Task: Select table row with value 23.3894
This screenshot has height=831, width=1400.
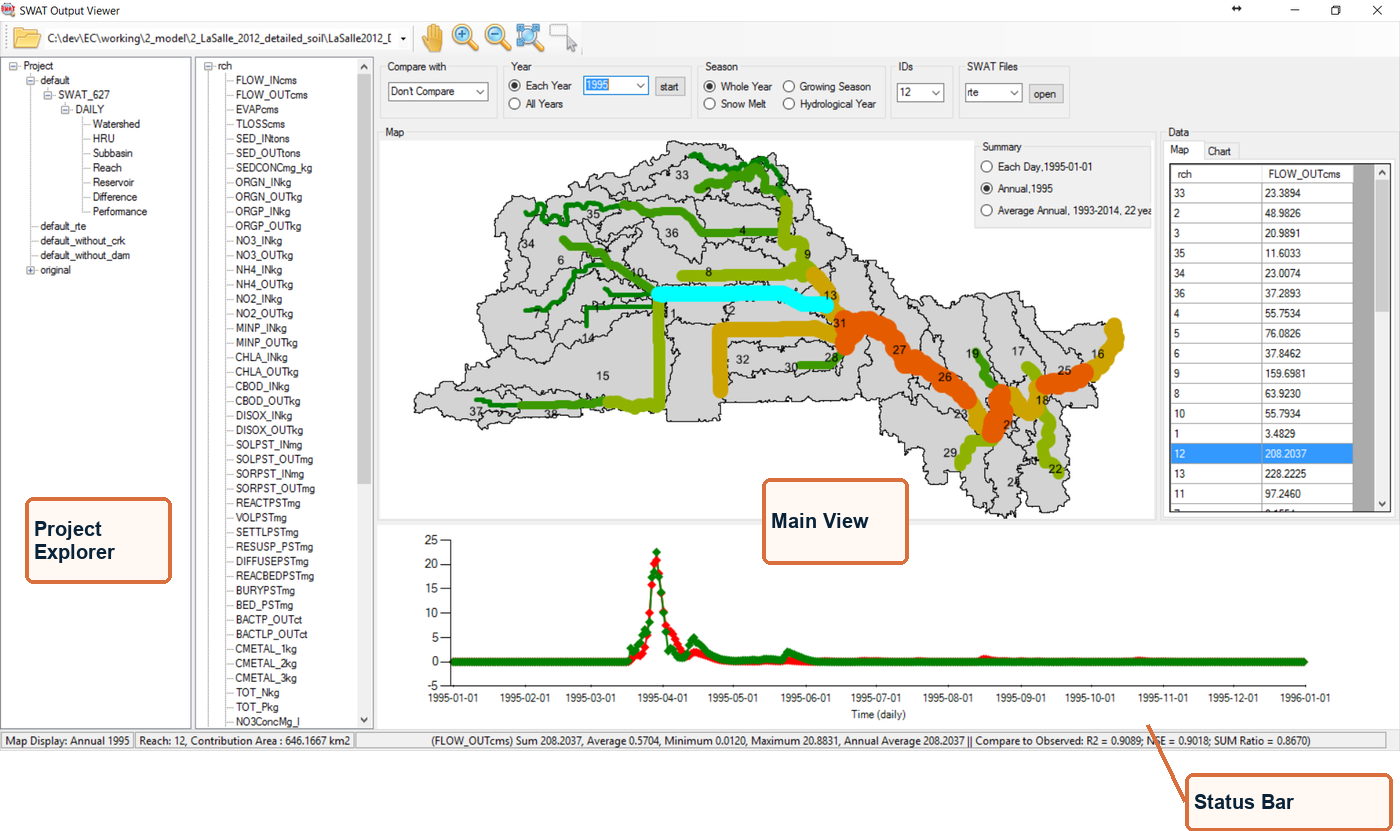Action: [x=1263, y=191]
